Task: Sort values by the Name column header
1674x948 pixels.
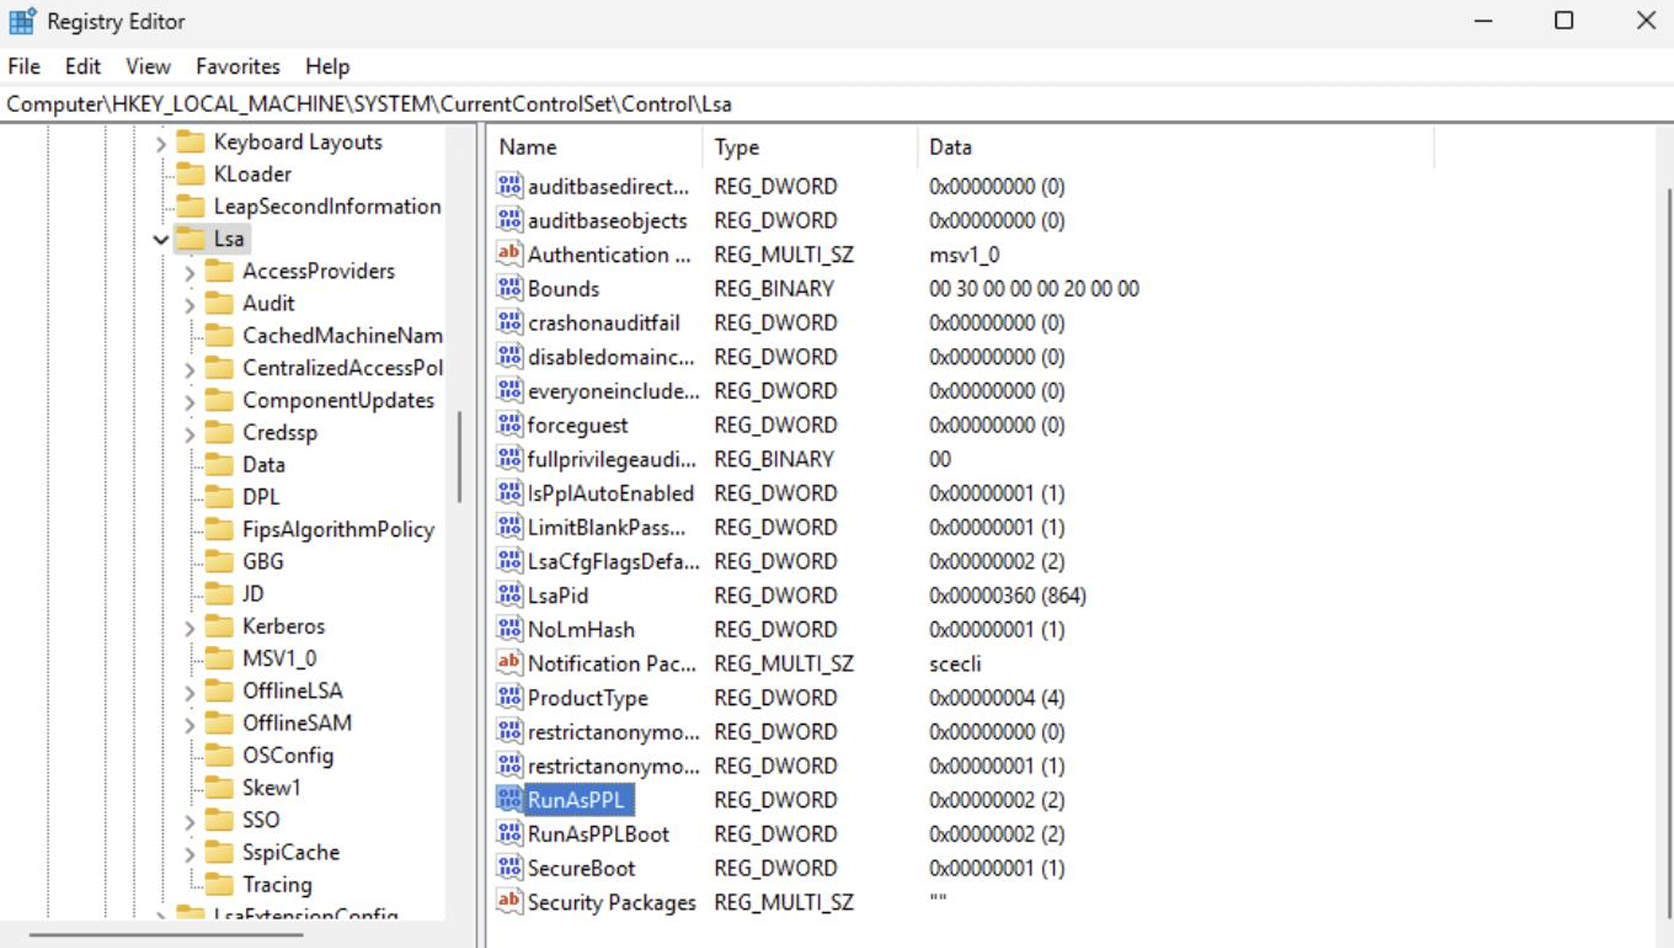Action: (x=528, y=147)
